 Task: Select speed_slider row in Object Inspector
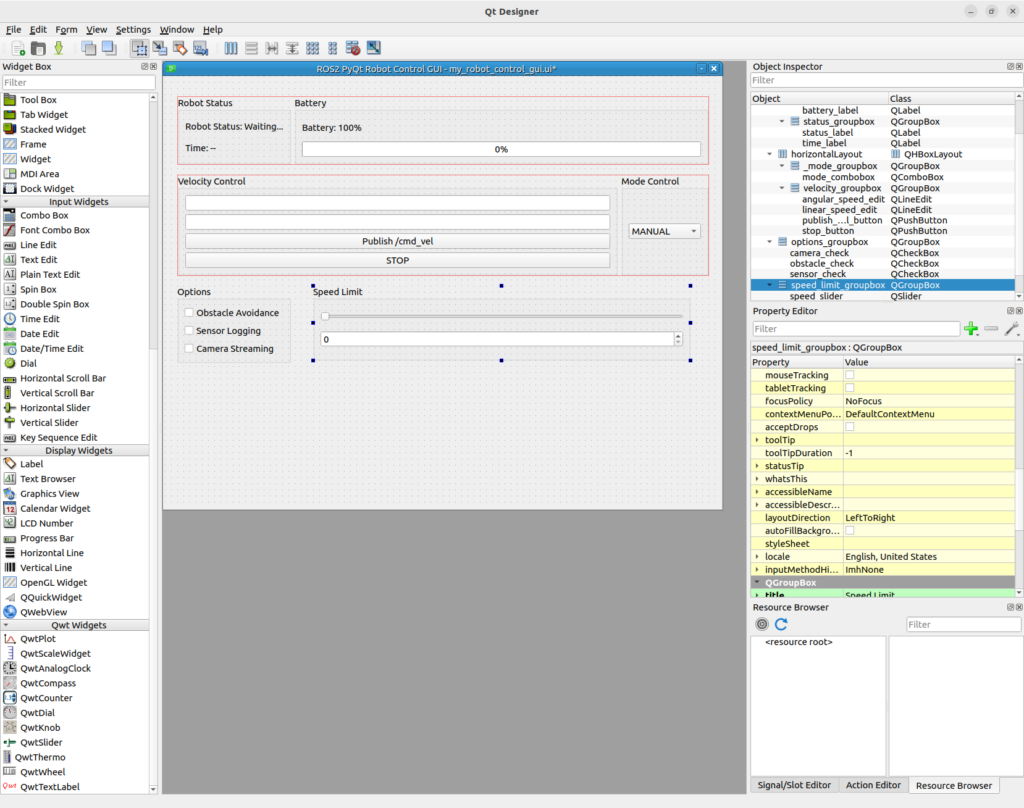pos(883,296)
